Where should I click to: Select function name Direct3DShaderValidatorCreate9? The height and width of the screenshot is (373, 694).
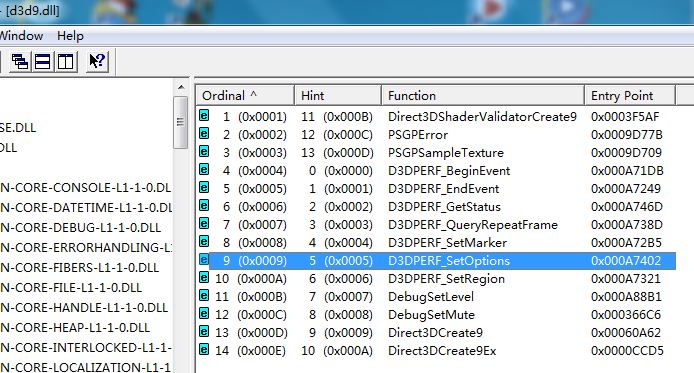coord(482,117)
